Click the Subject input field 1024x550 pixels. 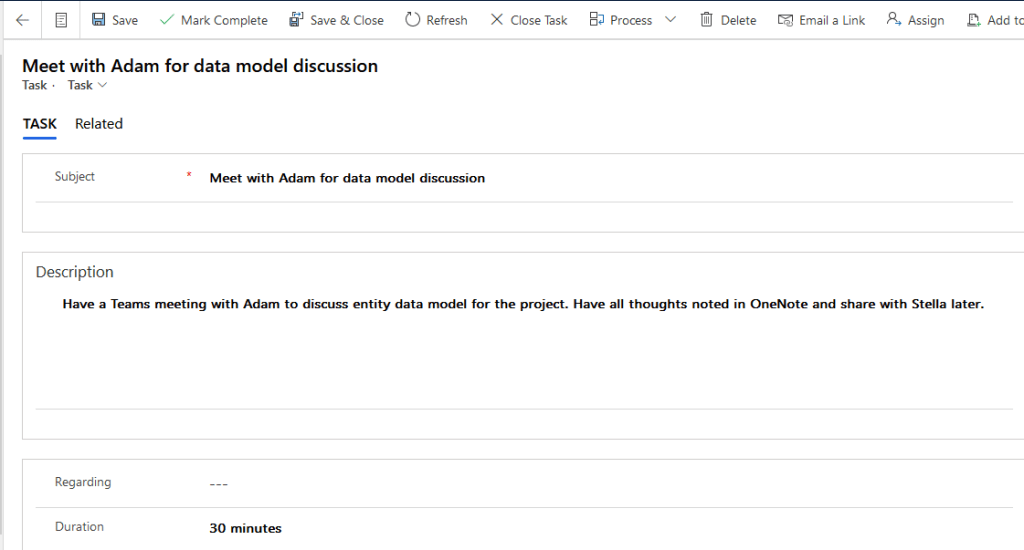click(x=600, y=178)
